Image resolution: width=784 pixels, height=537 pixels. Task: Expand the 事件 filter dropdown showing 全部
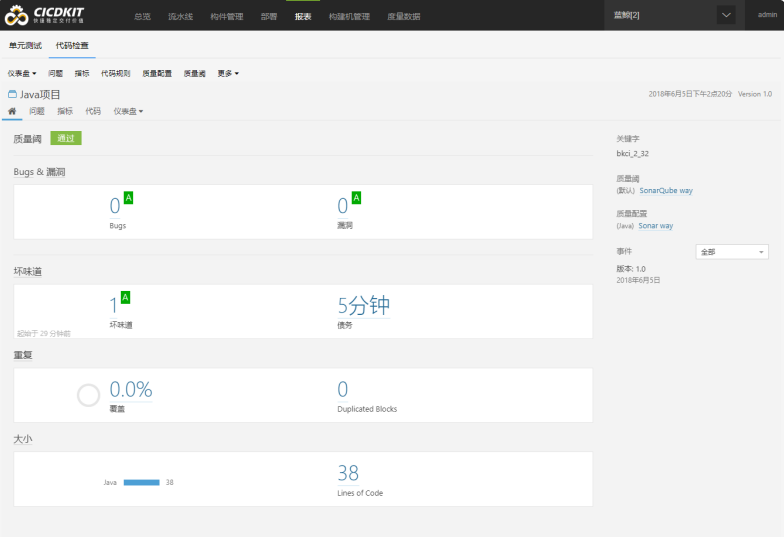(731, 252)
